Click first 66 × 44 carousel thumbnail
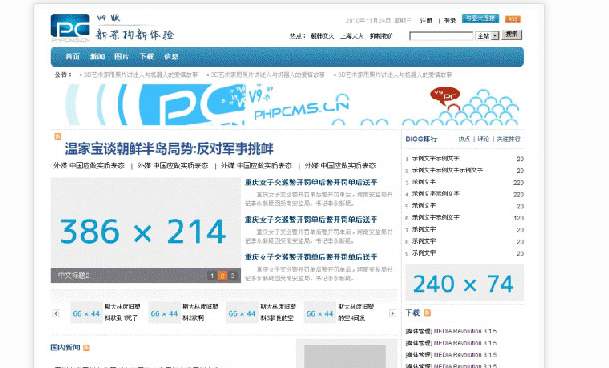Image resolution: width=609 pixels, height=368 pixels. point(86,313)
